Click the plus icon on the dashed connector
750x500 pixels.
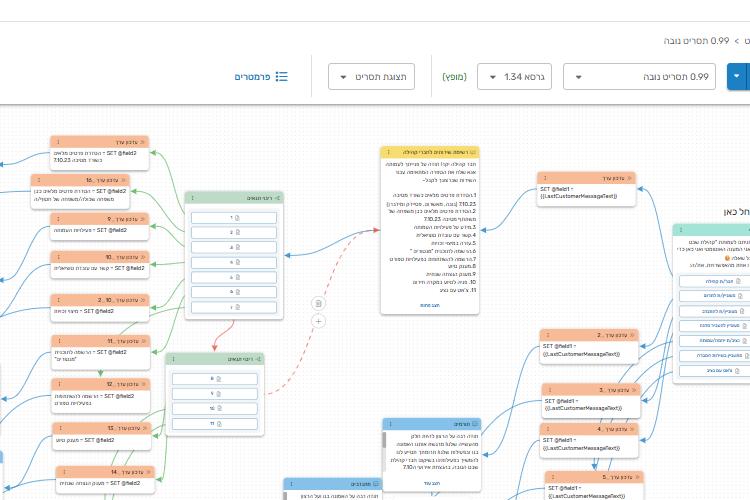pos(318,321)
